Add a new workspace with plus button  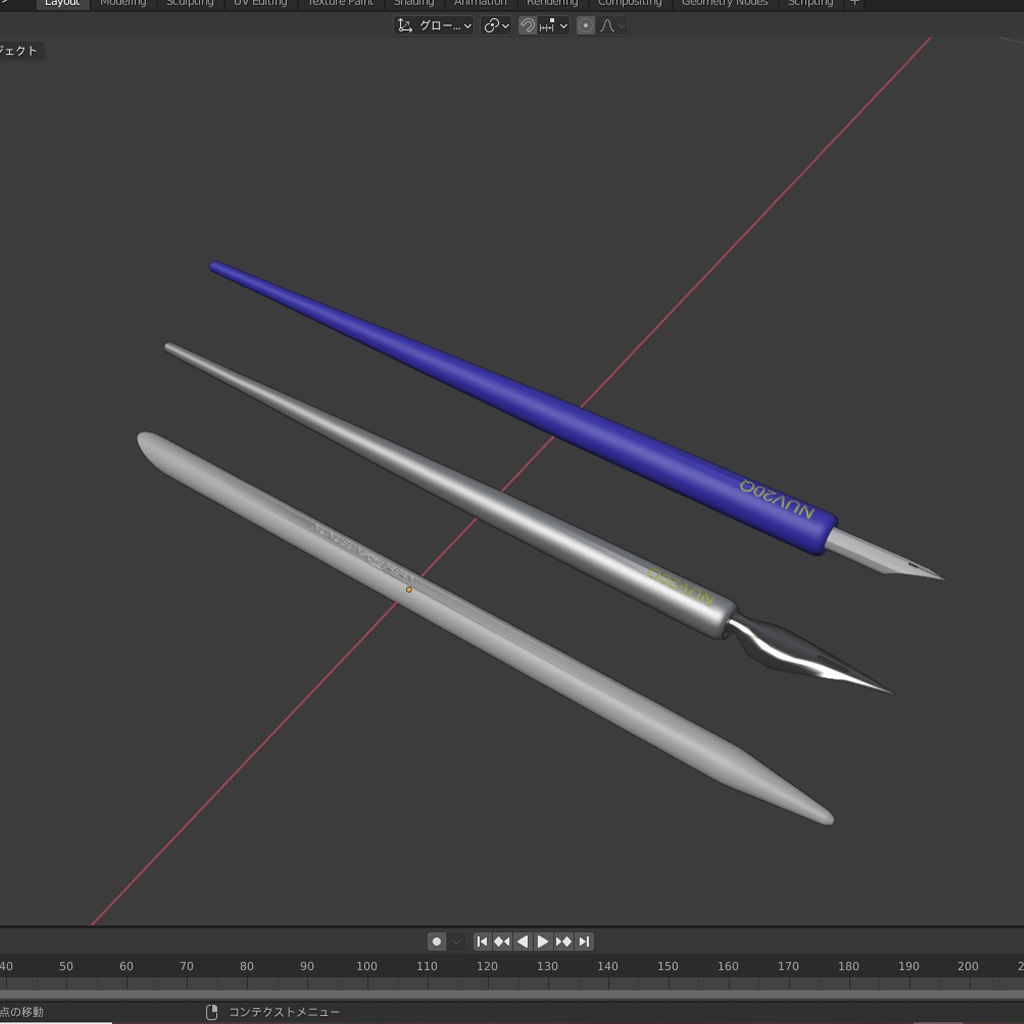854,3
